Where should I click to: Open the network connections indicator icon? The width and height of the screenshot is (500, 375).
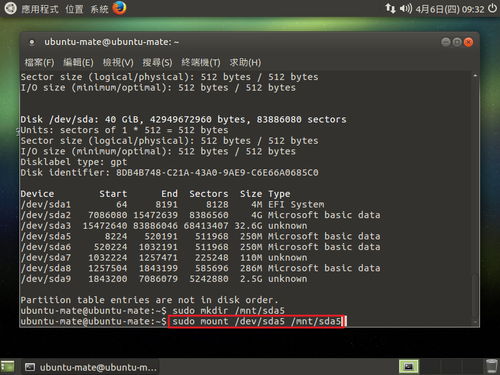point(390,8)
